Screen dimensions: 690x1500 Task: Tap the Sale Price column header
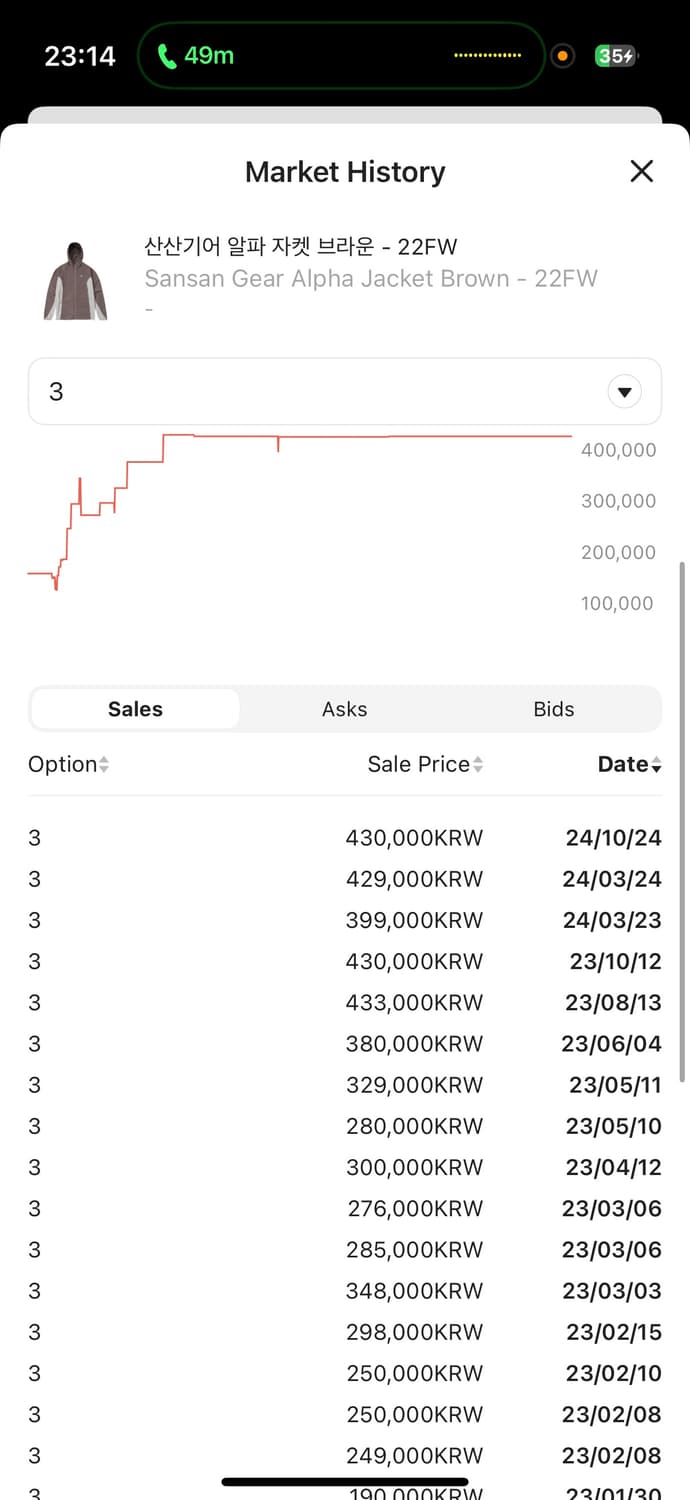418,765
